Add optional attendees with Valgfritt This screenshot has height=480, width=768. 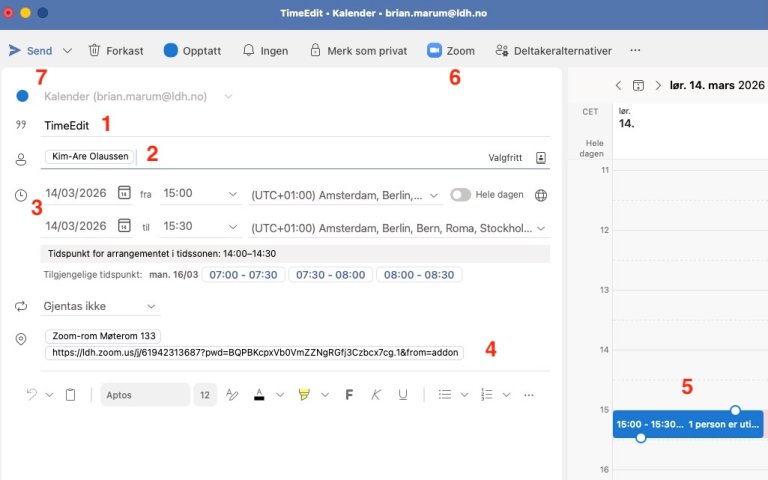[x=505, y=158]
